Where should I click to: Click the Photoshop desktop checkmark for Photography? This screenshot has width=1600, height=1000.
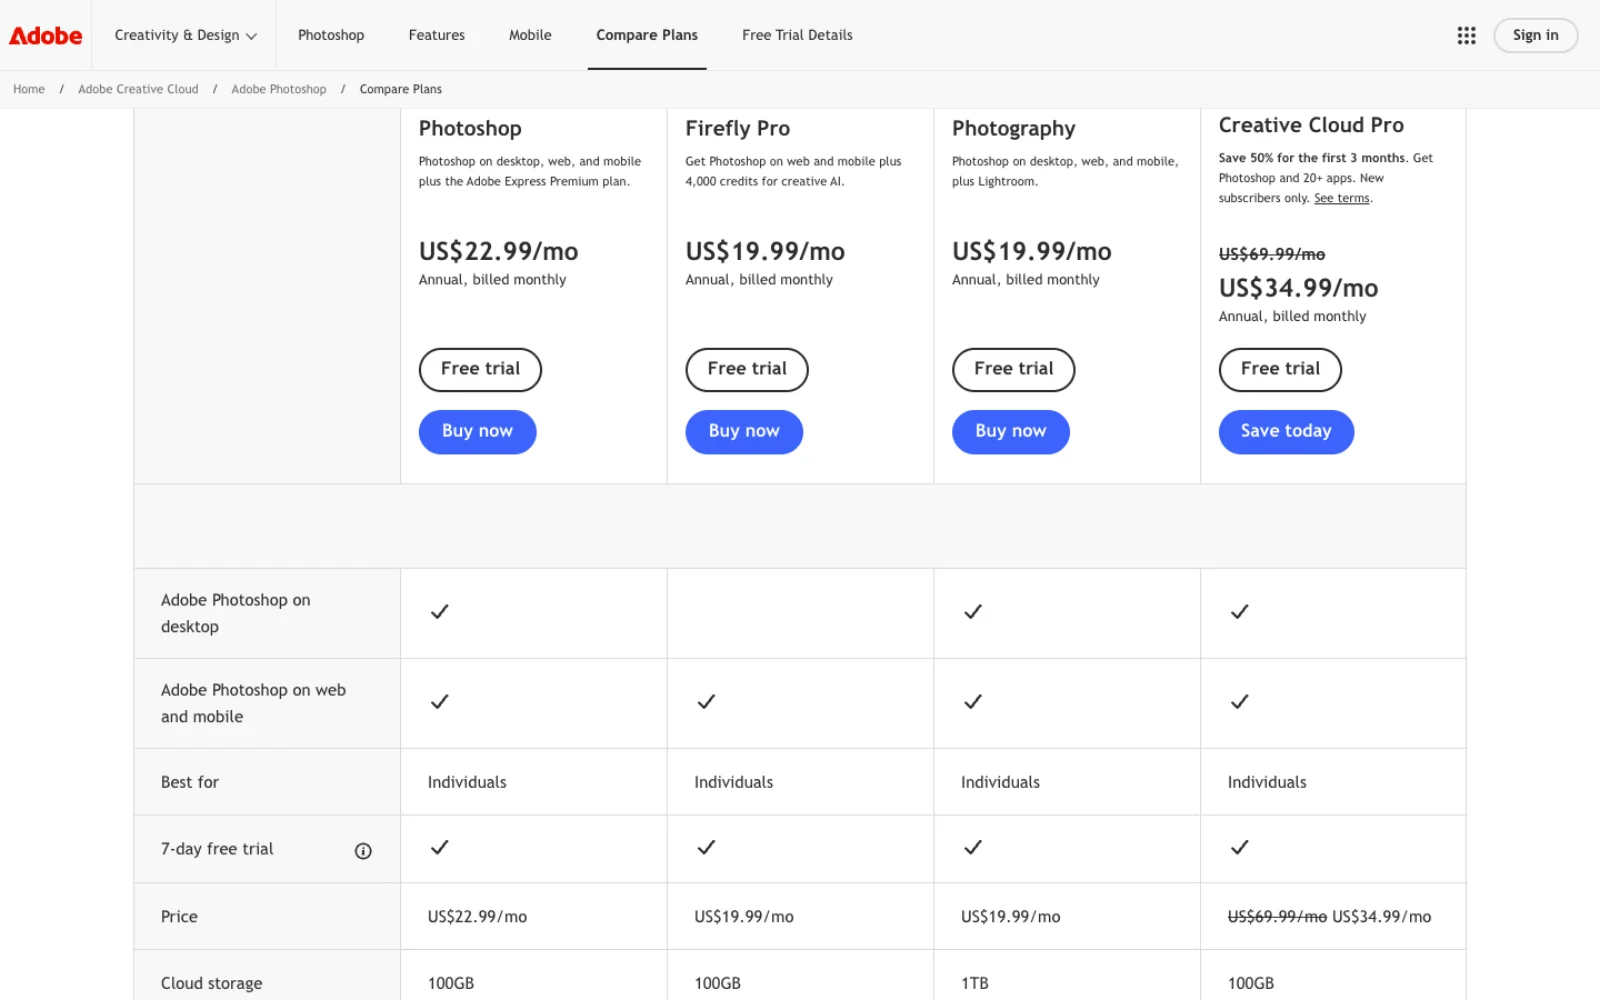click(973, 611)
